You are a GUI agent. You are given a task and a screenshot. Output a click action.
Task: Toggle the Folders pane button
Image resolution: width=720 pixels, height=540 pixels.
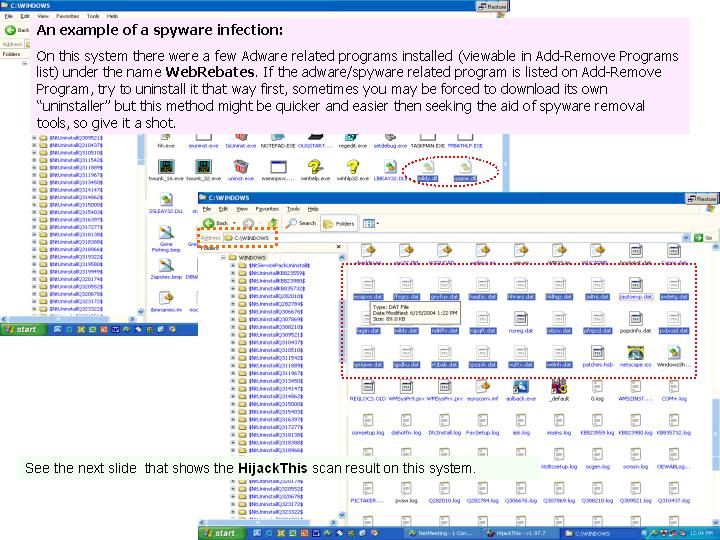[x=339, y=224]
